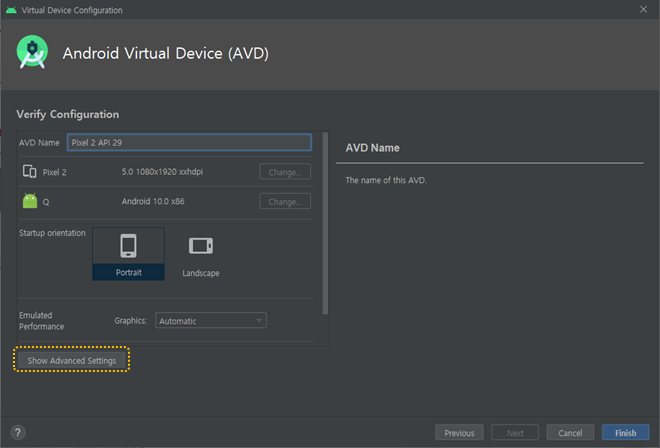Click the 'Startup orientation' label
The width and height of the screenshot is (660, 448).
click(52, 233)
